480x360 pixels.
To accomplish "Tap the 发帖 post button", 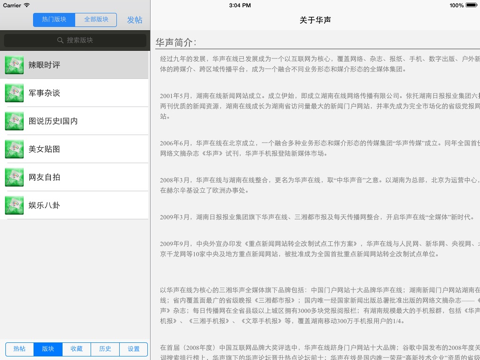I will coord(135,20).
